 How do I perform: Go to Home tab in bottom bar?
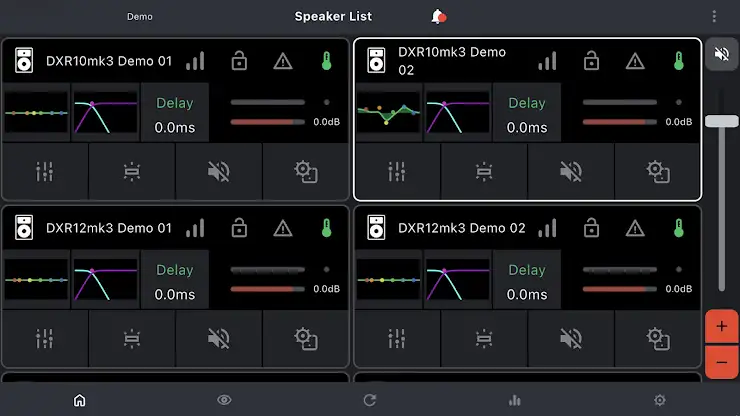[x=80, y=400]
